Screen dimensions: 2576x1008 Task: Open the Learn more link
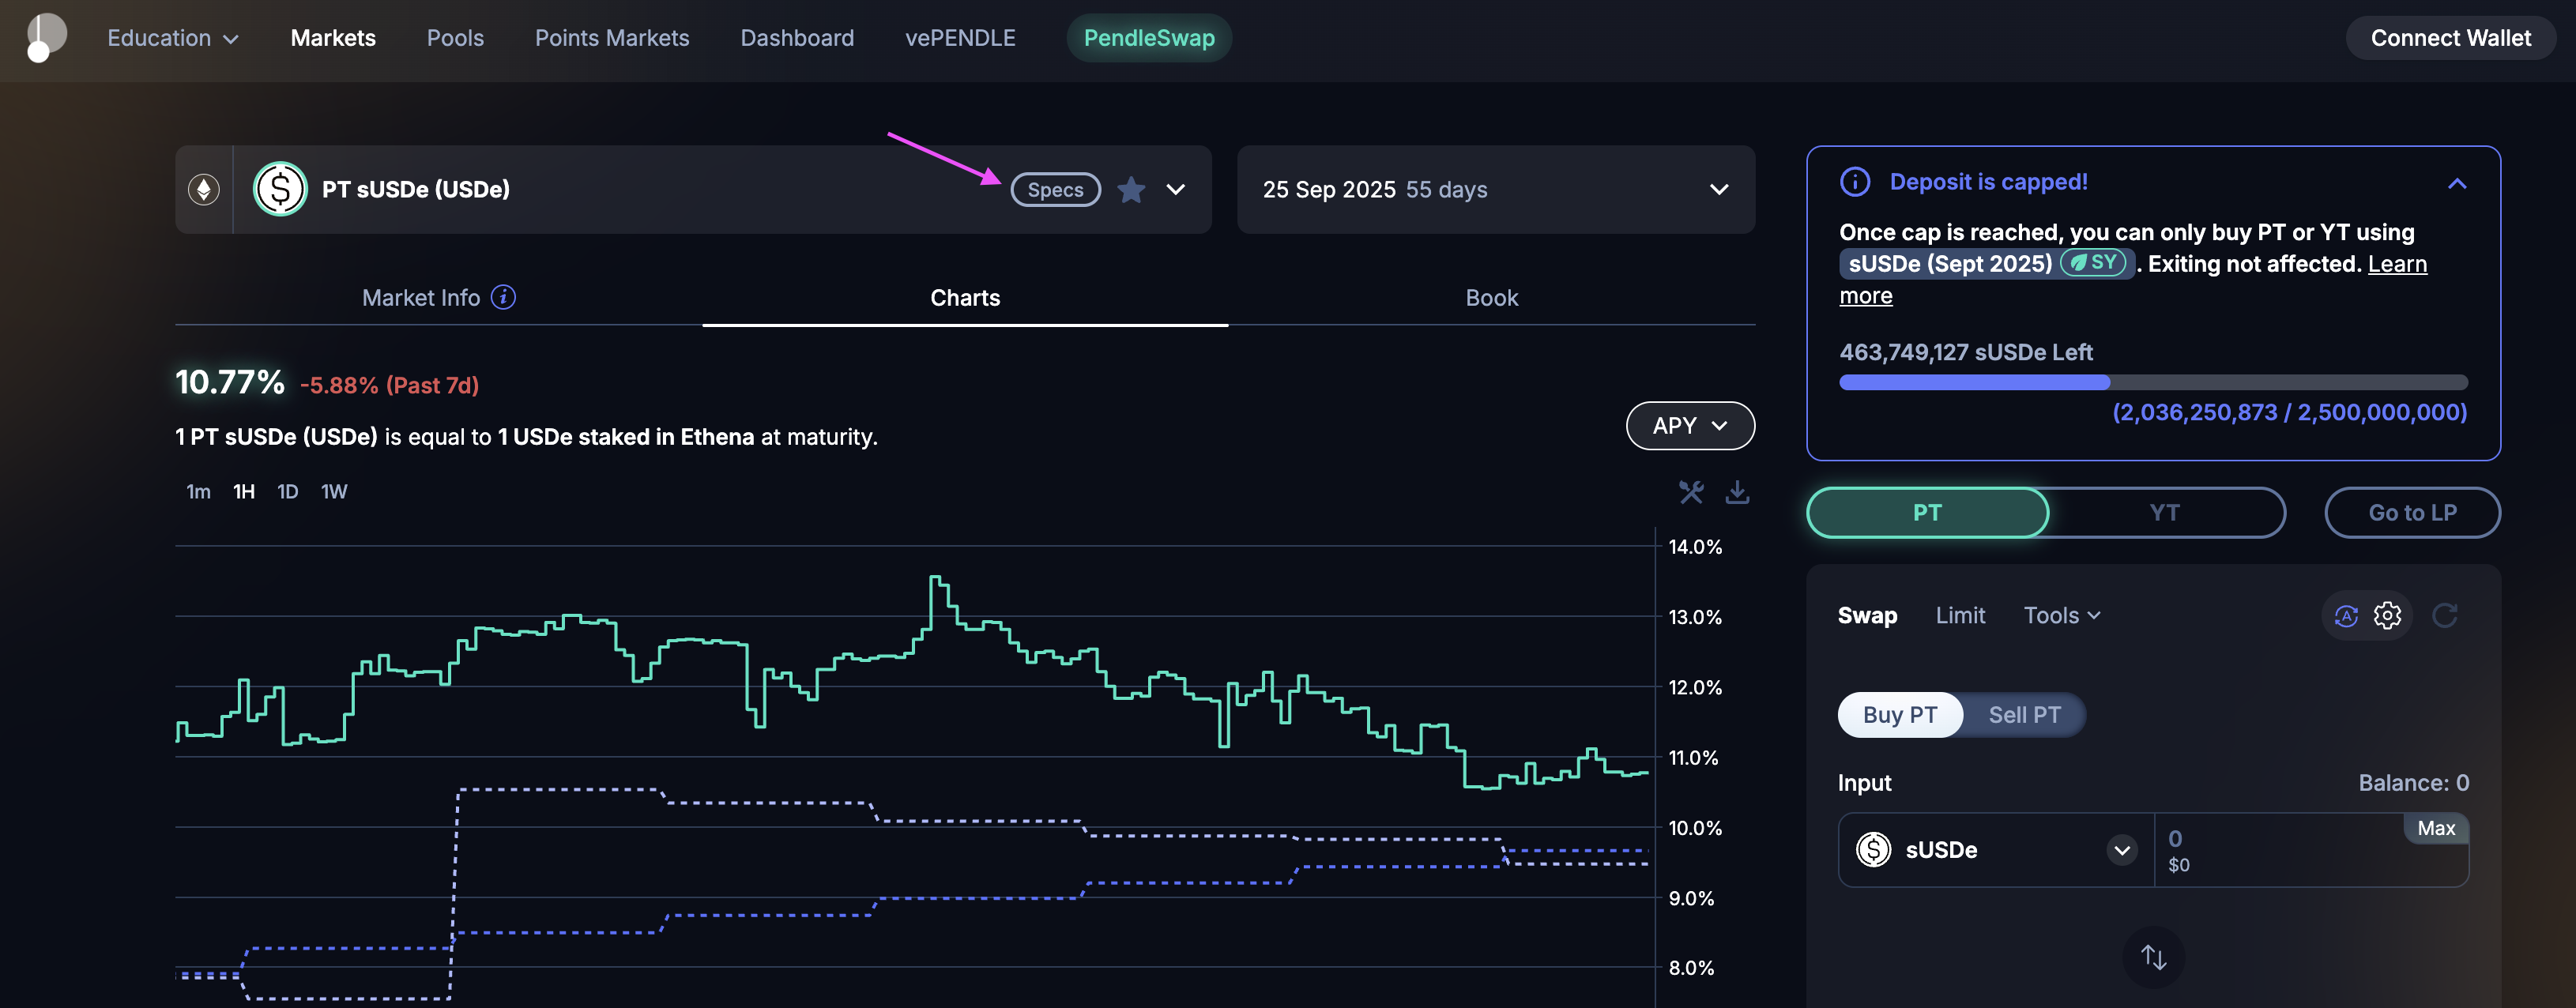pos(2396,264)
